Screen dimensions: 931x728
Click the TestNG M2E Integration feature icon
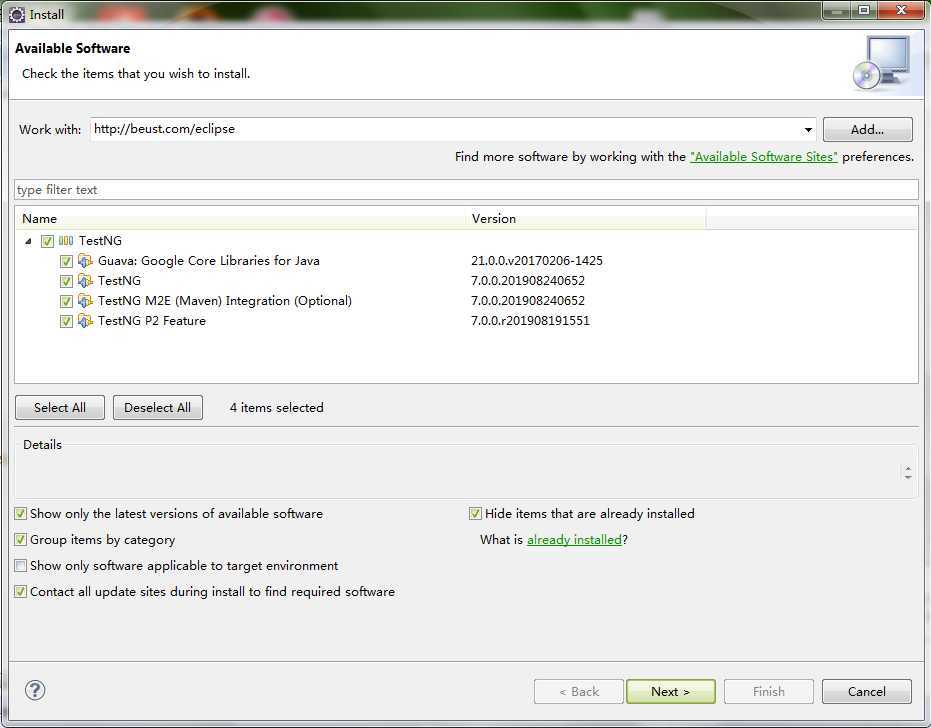86,301
